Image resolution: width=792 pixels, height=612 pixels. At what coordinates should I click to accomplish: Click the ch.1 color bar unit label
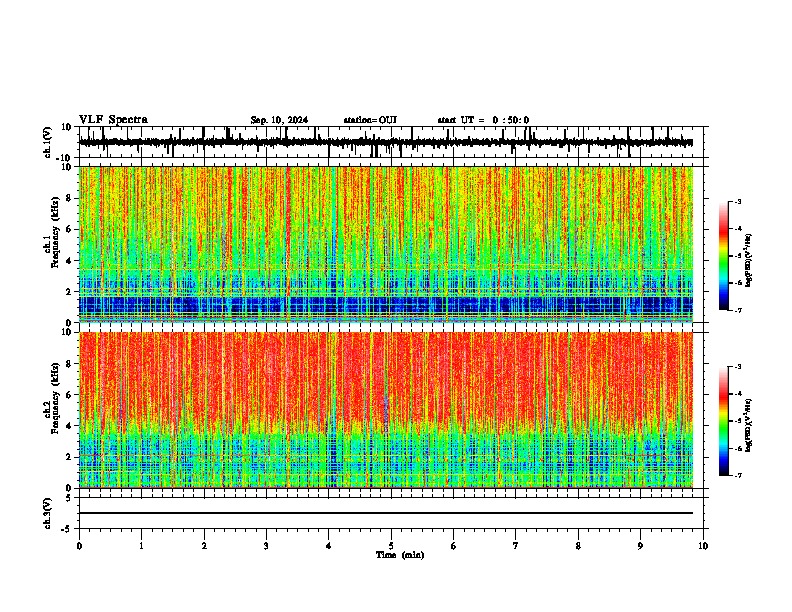pos(748,261)
